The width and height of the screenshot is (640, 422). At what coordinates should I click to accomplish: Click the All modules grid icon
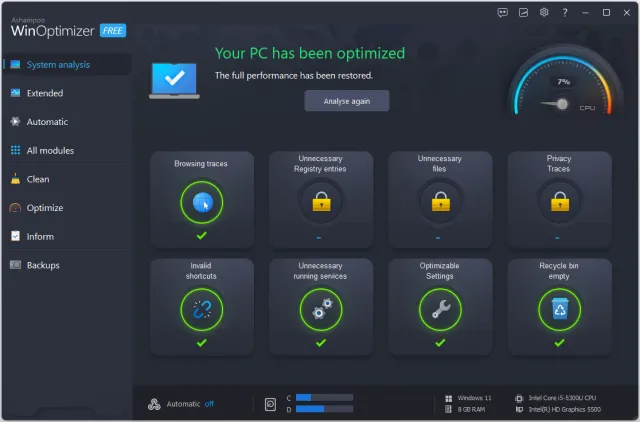point(16,150)
